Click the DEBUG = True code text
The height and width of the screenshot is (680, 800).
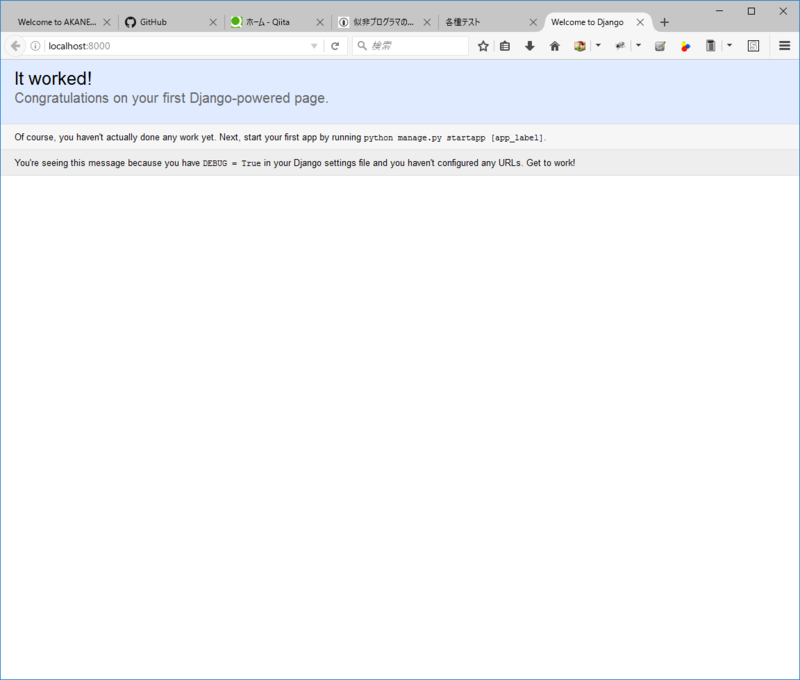click(x=232, y=163)
